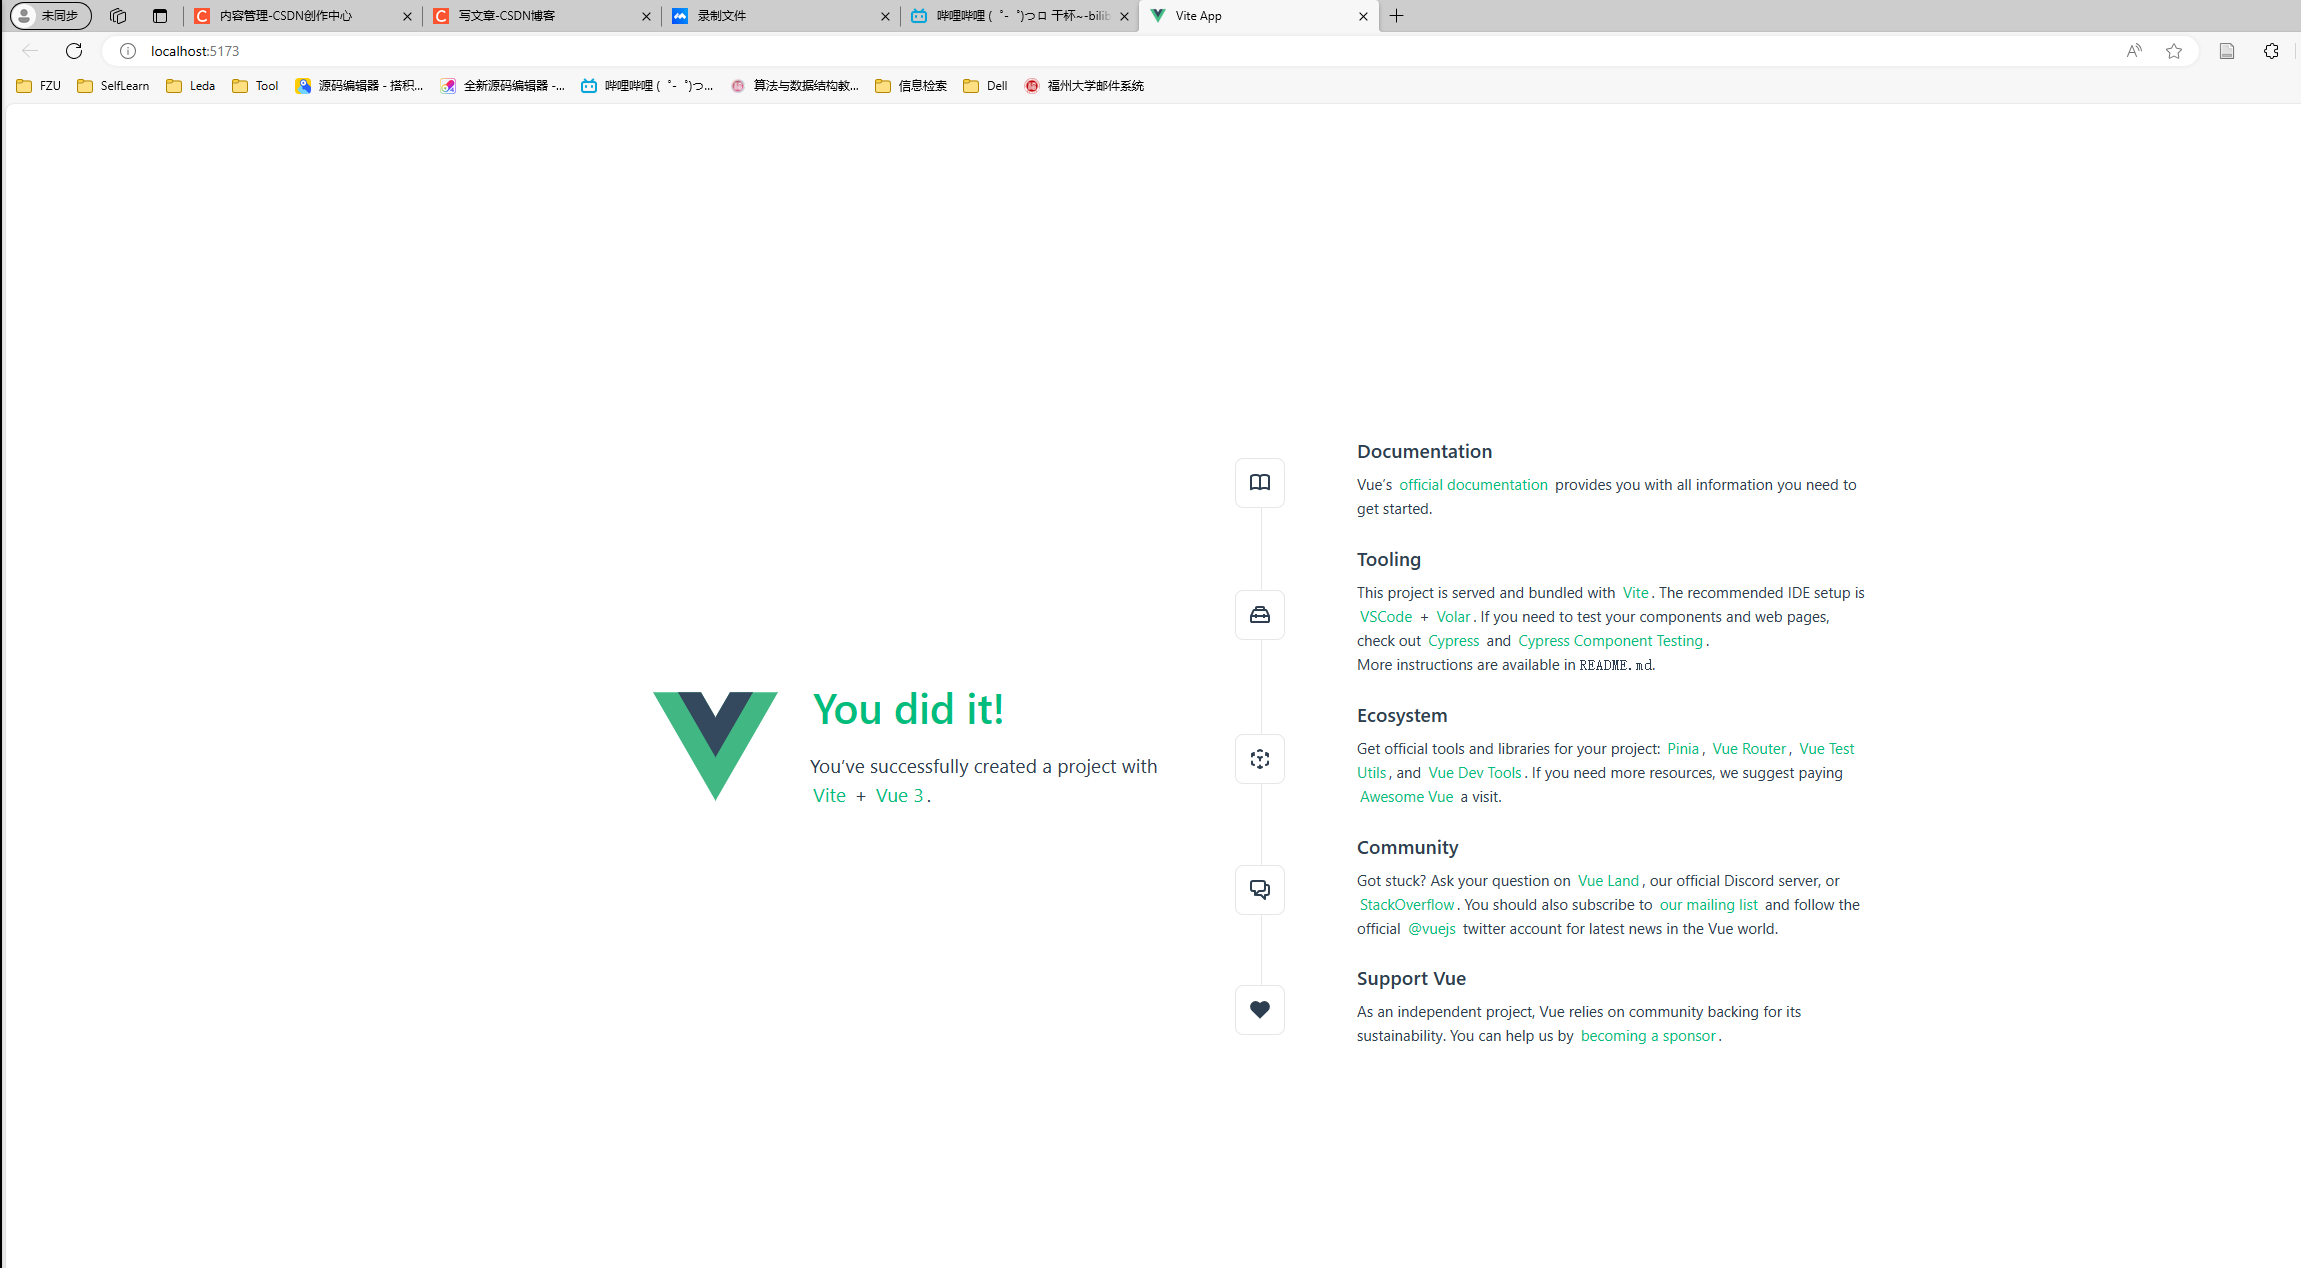Open the Vite link in Tooling section

click(1635, 593)
